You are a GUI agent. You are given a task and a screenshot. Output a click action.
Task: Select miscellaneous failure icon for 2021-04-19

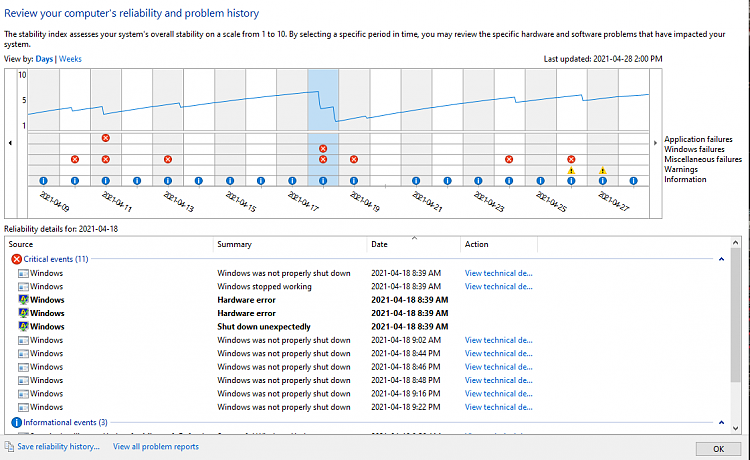(354, 159)
